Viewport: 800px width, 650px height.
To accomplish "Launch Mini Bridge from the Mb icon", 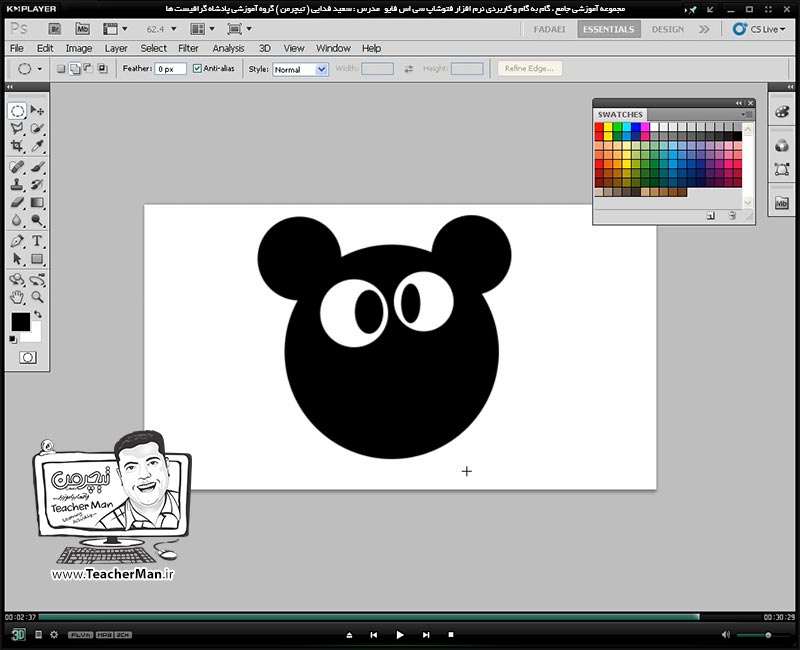I will pos(82,29).
